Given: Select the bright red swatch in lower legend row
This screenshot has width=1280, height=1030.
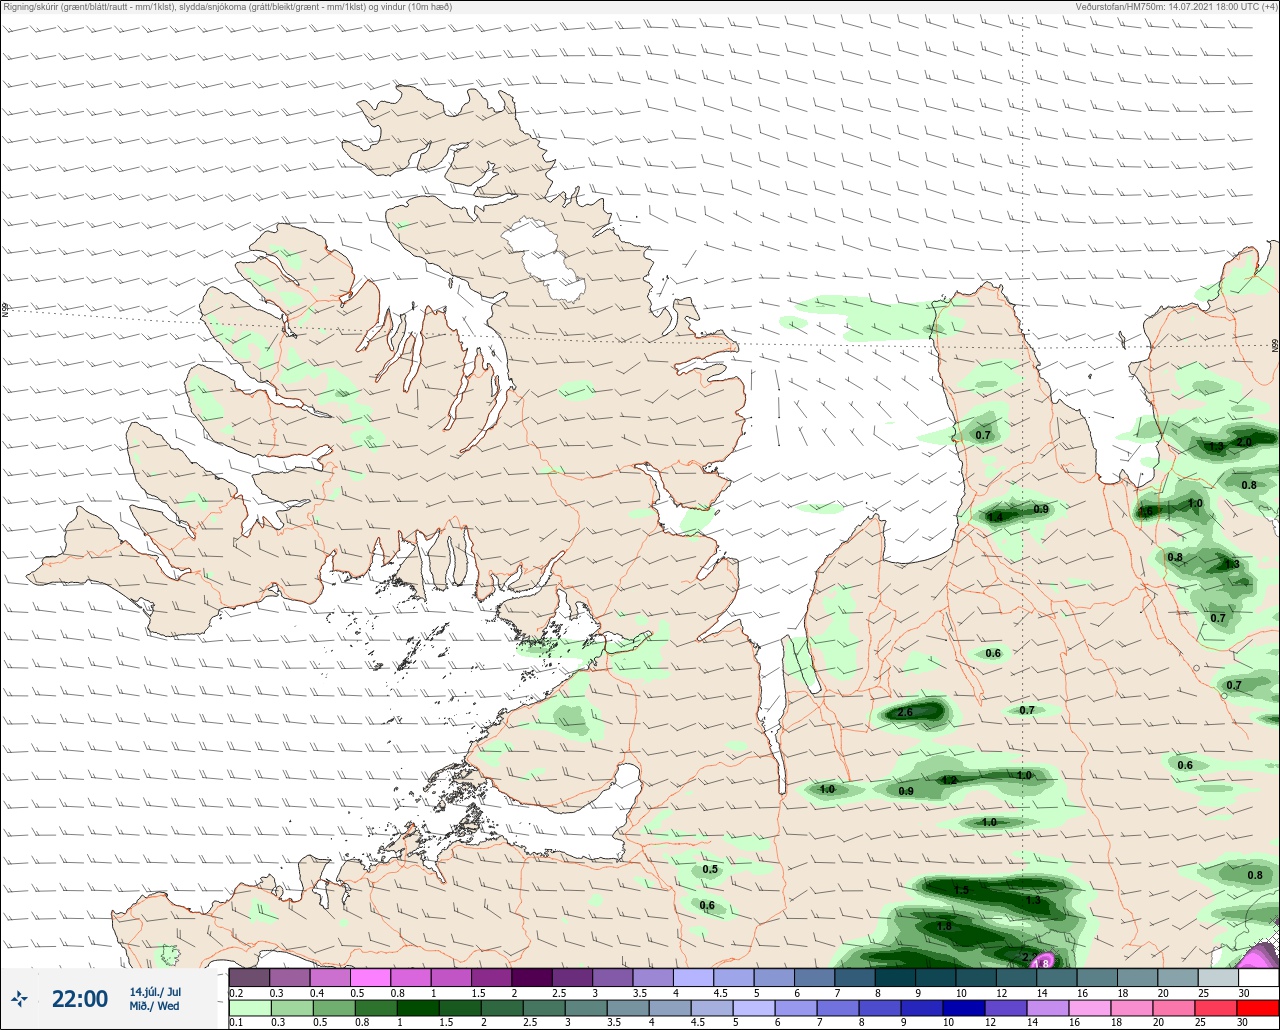Looking at the screenshot, I should [x=1257, y=1008].
